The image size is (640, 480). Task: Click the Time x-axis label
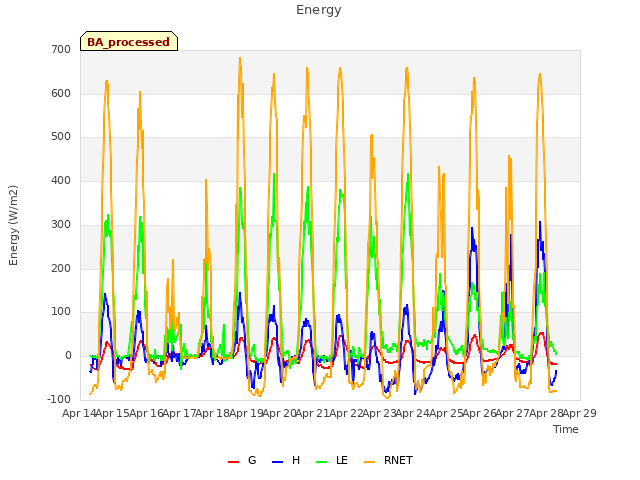point(566,429)
